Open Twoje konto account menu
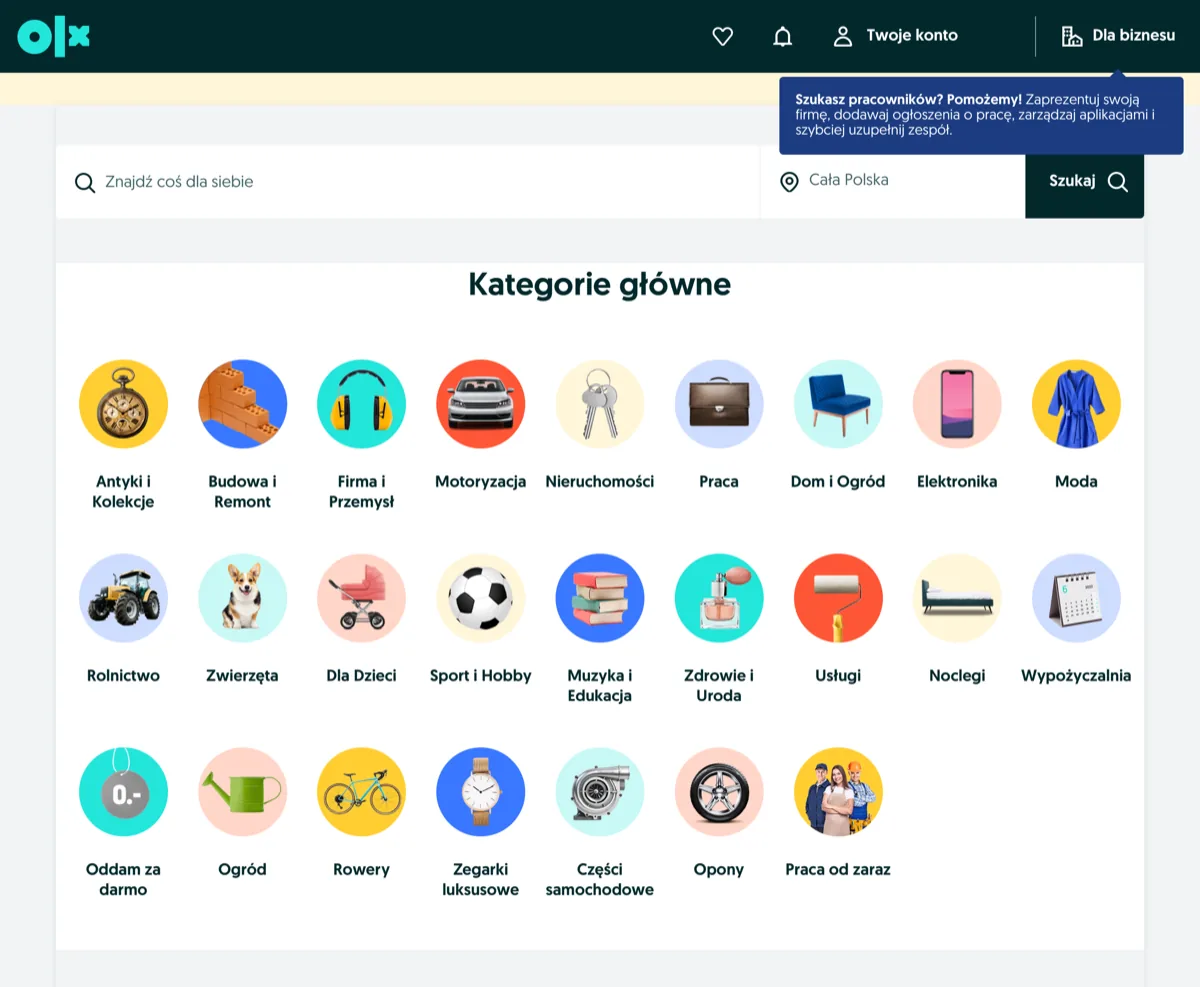1200x987 pixels. (x=896, y=36)
